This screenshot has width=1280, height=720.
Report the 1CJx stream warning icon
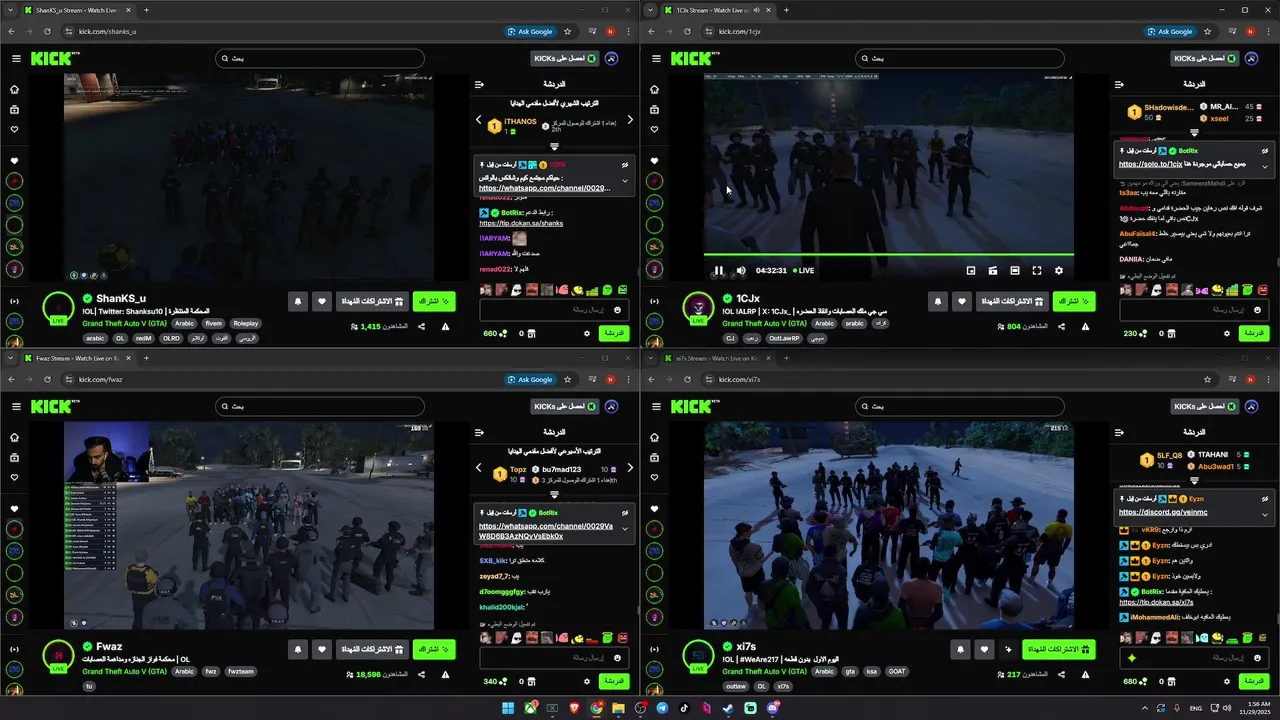click(1085, 326)
